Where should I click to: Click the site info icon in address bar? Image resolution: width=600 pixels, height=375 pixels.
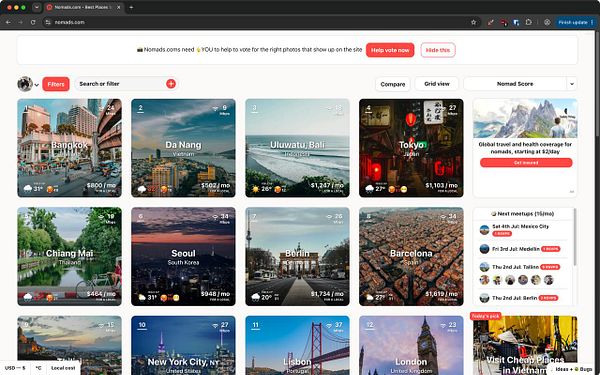(48, 22)
